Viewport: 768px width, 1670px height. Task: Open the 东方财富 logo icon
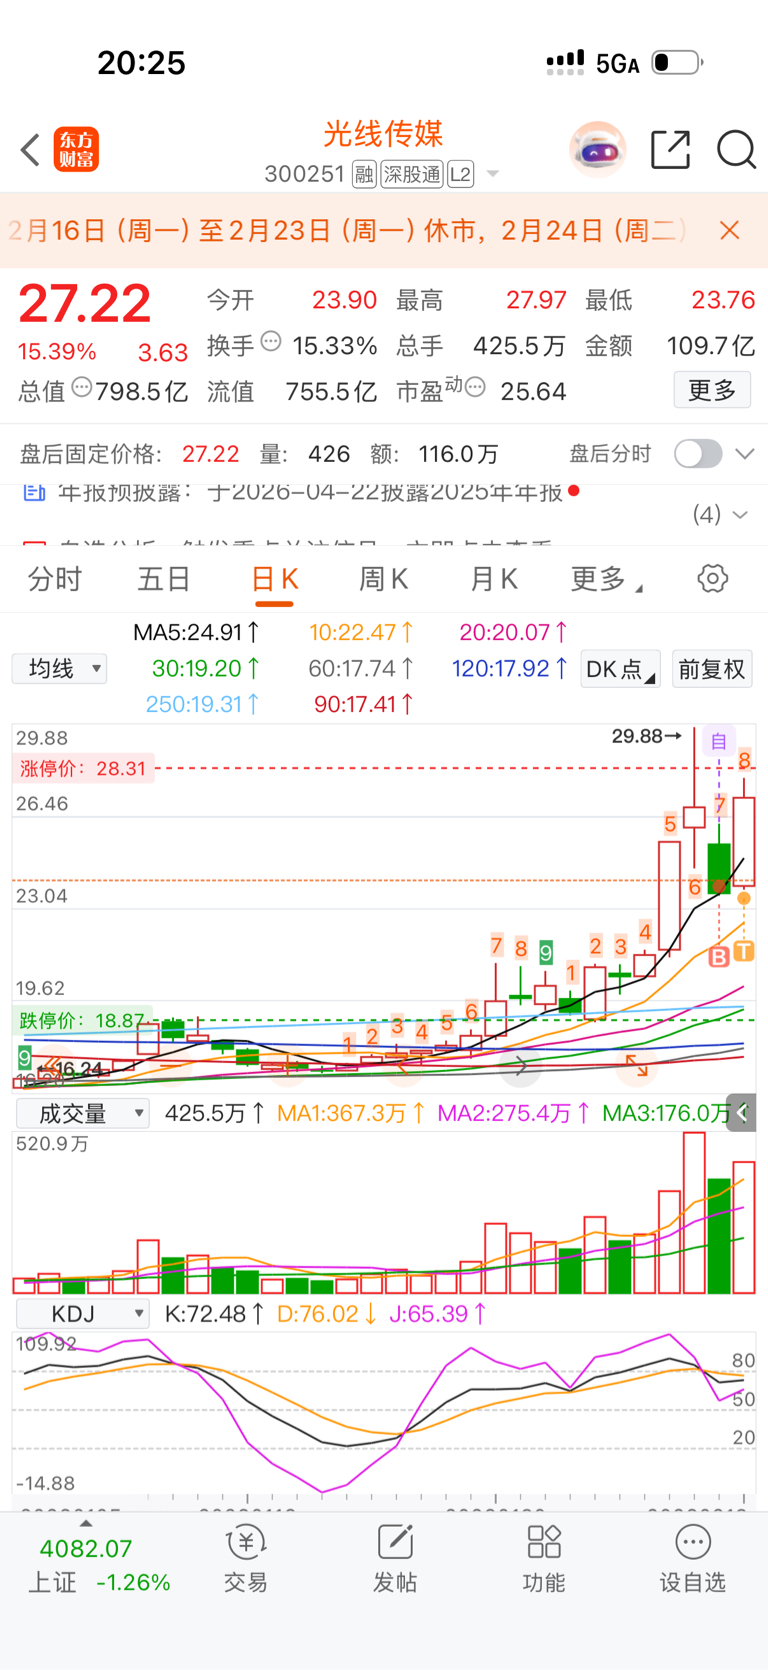click(x=76, y=150)
